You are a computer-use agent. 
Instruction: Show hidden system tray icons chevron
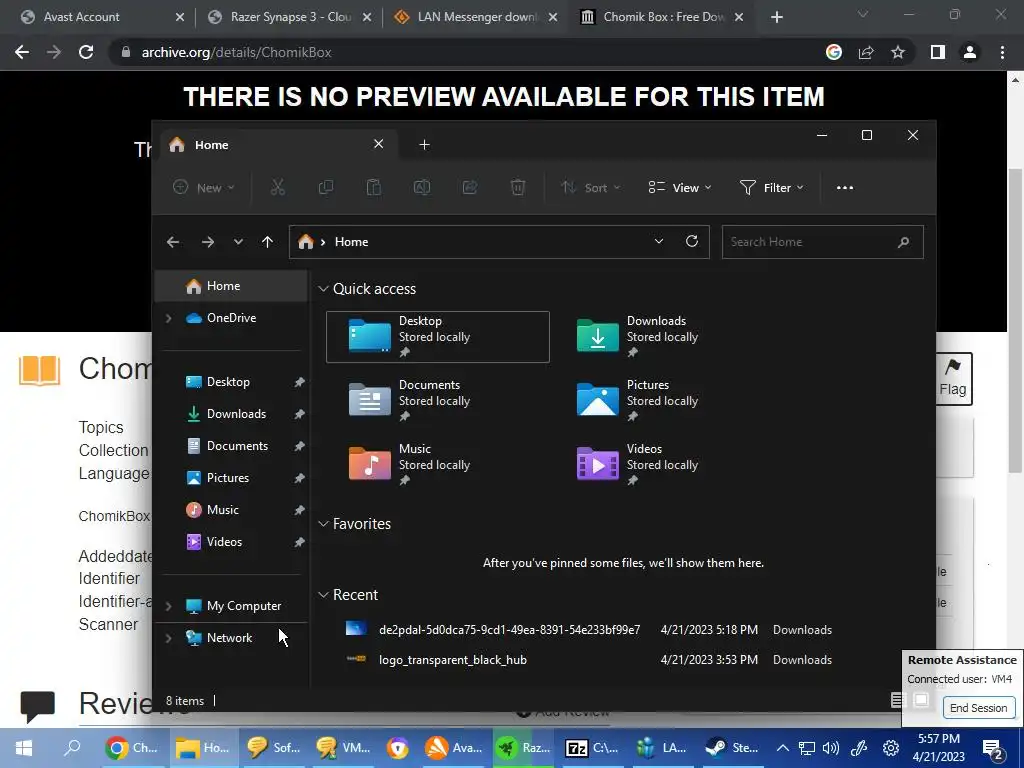(782, 748)
